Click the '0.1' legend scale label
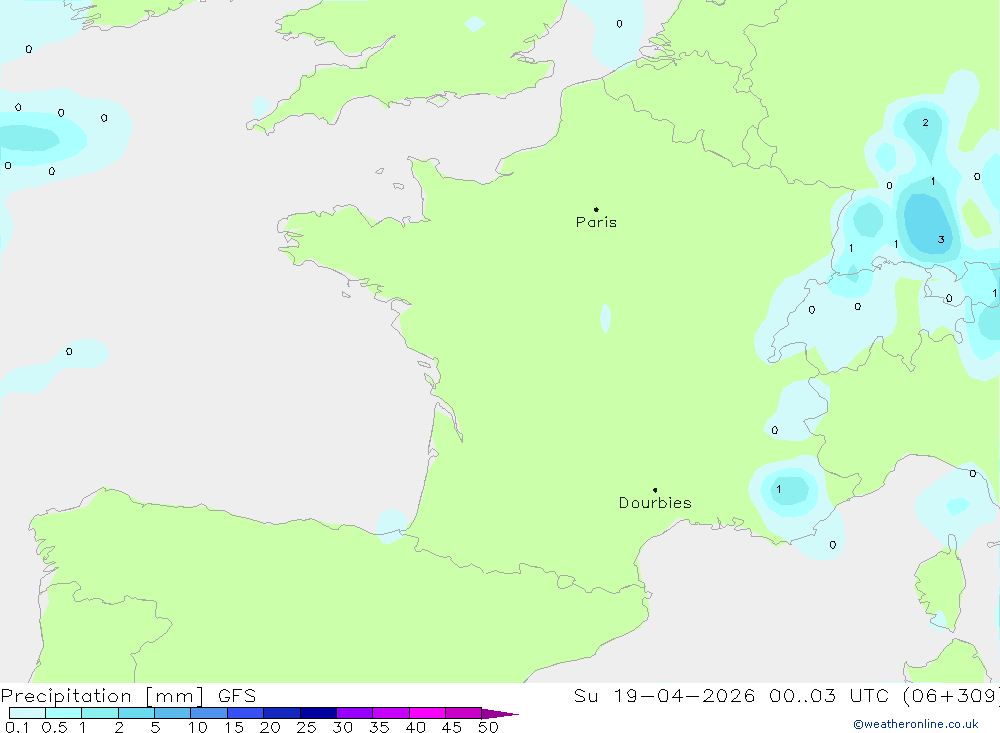 point(17,727)
